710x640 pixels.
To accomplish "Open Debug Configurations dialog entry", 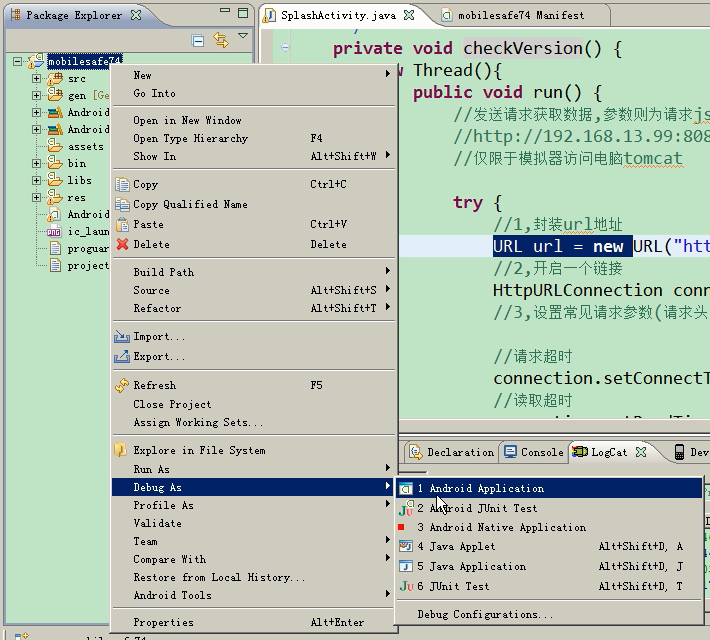I will coord(485,614).
